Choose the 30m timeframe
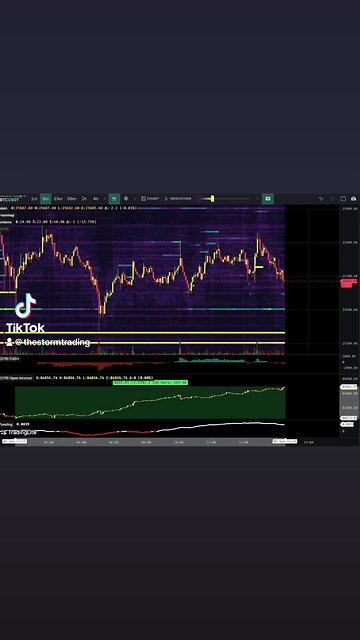Viewport: 360px width, 640px height. 71,199
